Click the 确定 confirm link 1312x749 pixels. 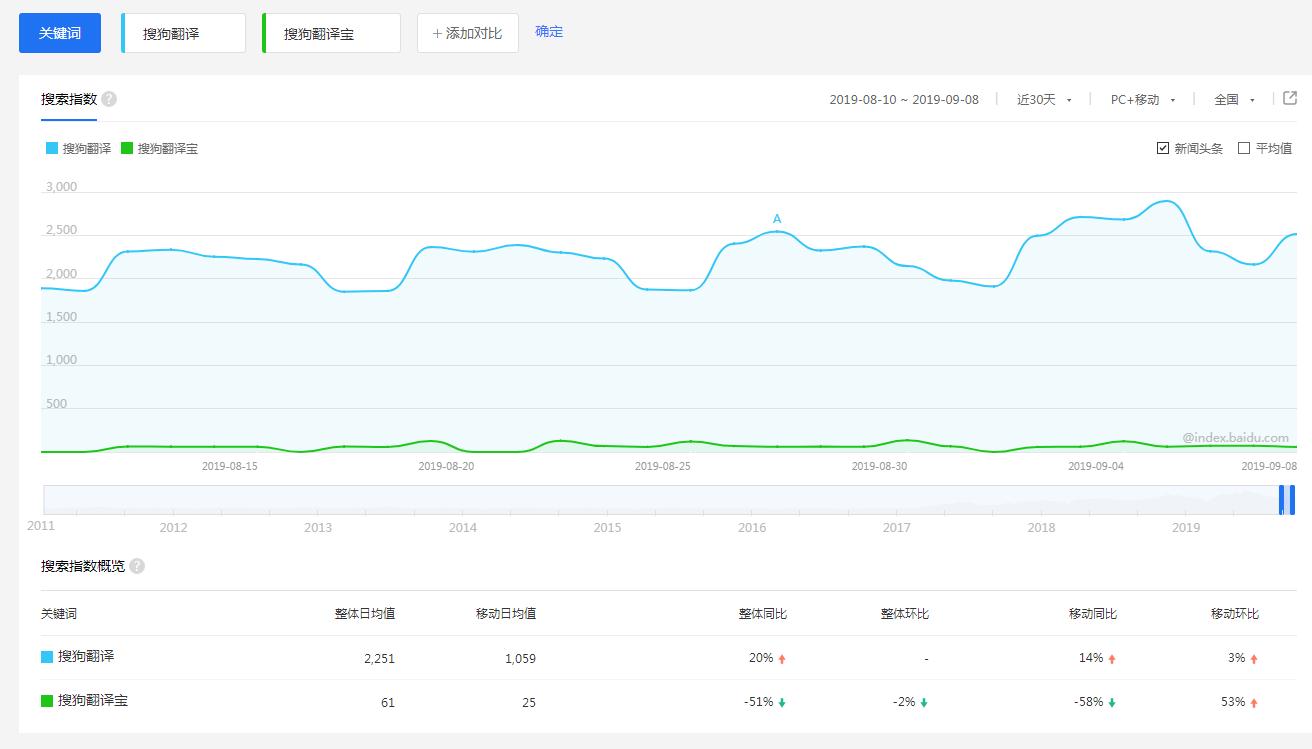pos(549,32)
